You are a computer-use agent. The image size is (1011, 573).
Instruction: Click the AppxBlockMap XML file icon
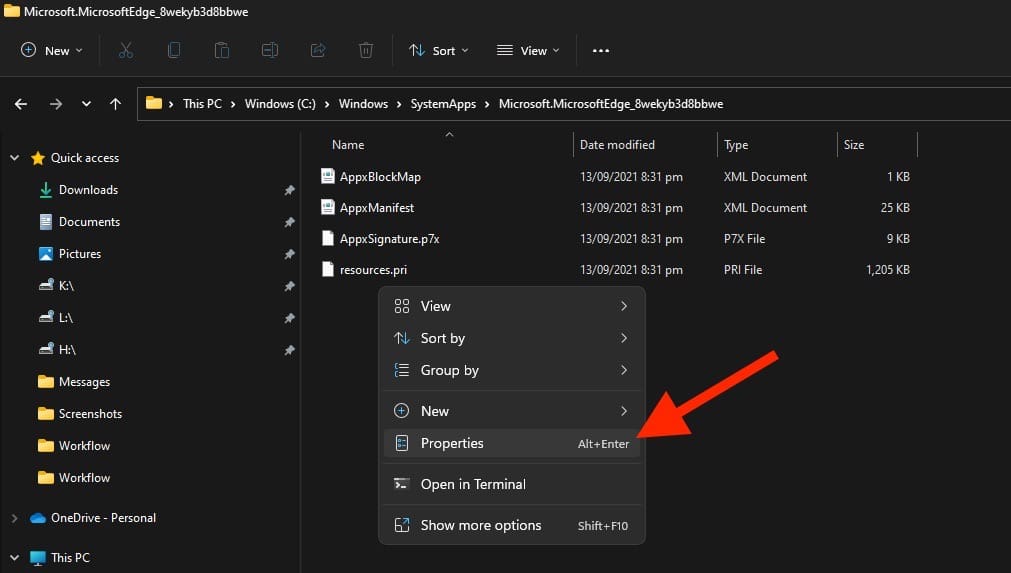click(328, 176)
